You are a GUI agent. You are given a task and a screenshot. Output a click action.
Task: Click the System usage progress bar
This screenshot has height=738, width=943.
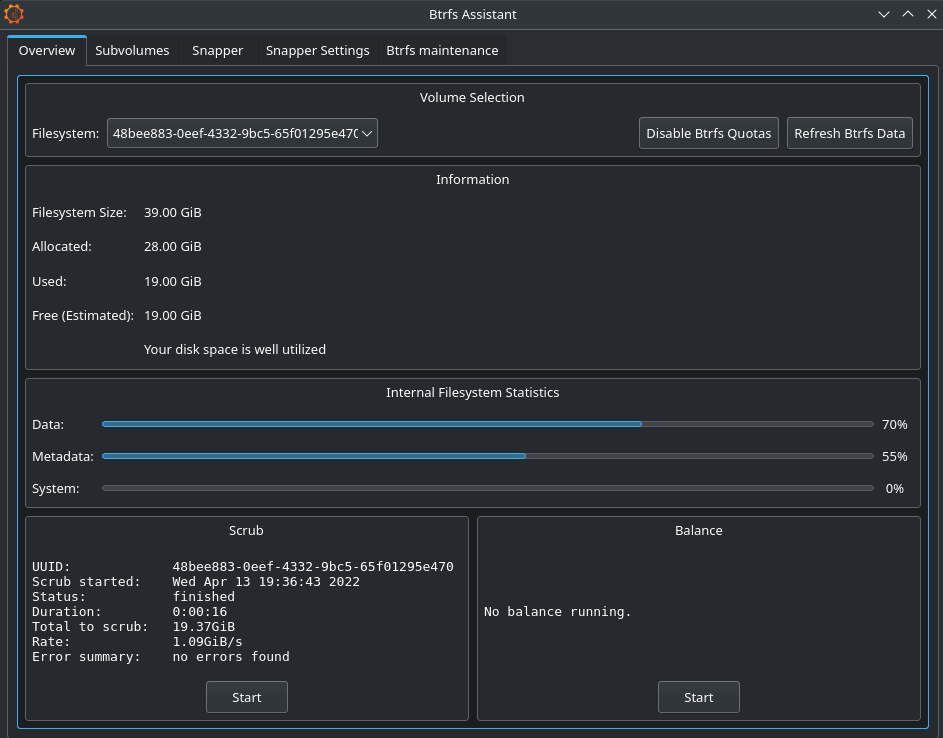click(x=487, y=488)
